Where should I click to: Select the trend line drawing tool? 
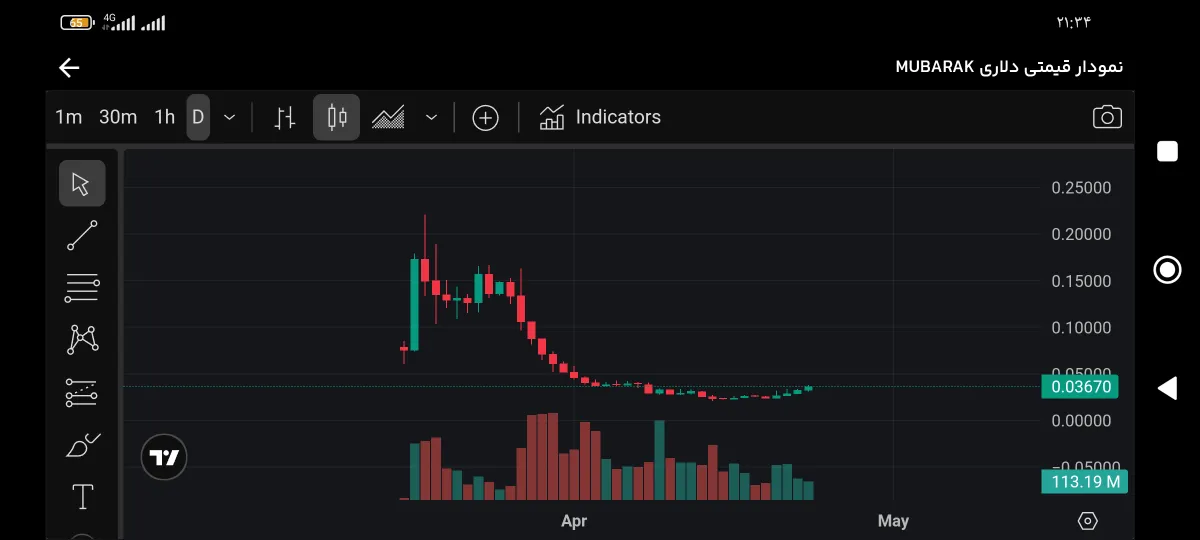click(82, 236)
